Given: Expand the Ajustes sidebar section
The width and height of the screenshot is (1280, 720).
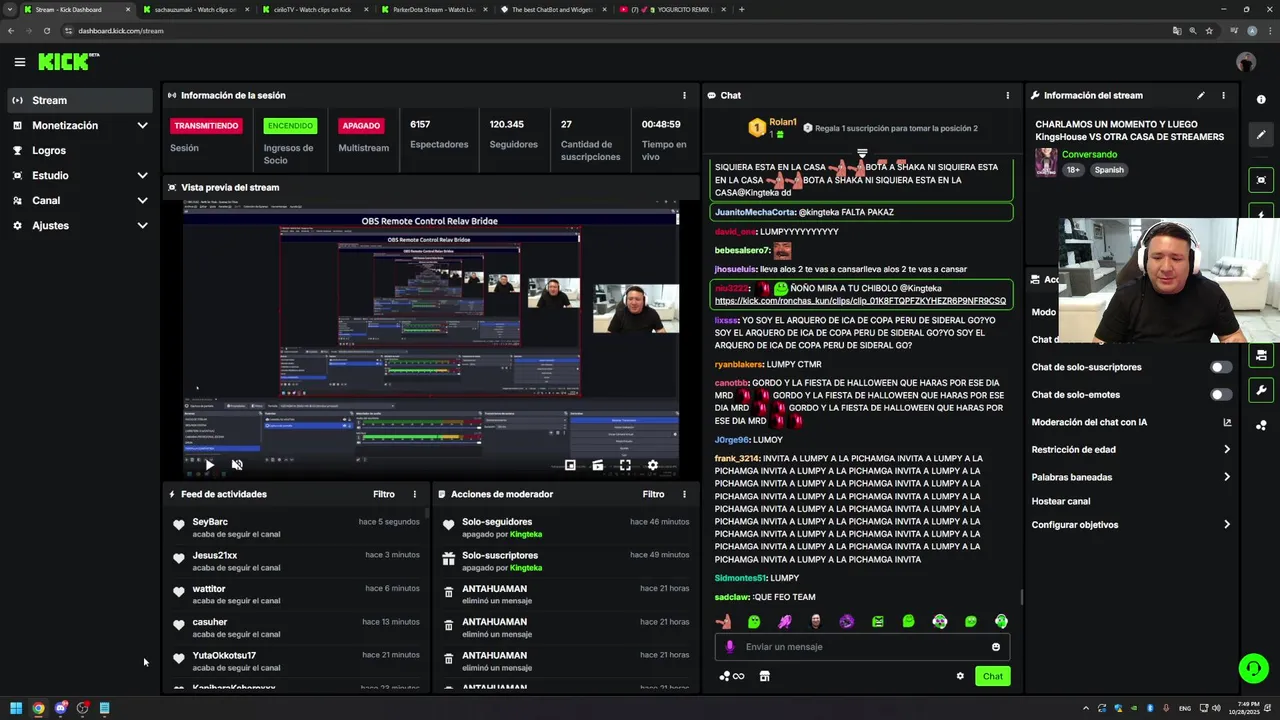Looking at the screenshot, I should click(x=142, y=225).
